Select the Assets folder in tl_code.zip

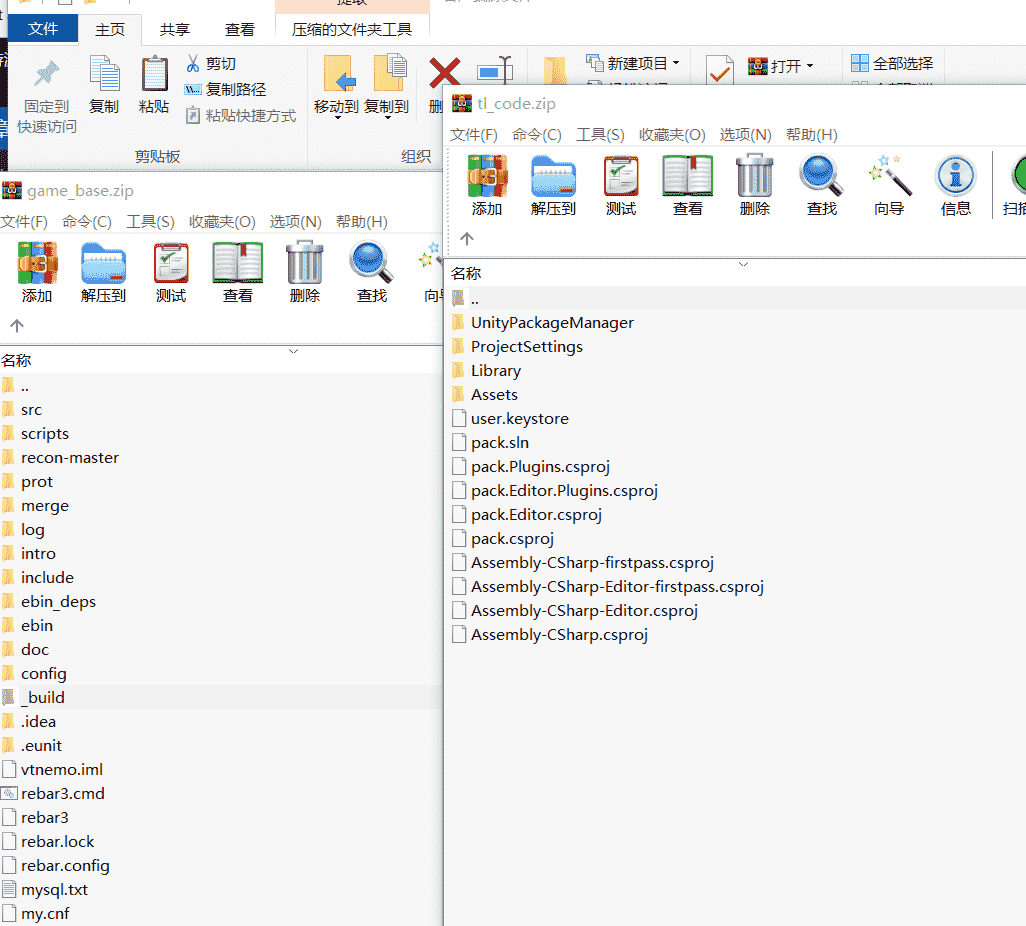(494, 394)
